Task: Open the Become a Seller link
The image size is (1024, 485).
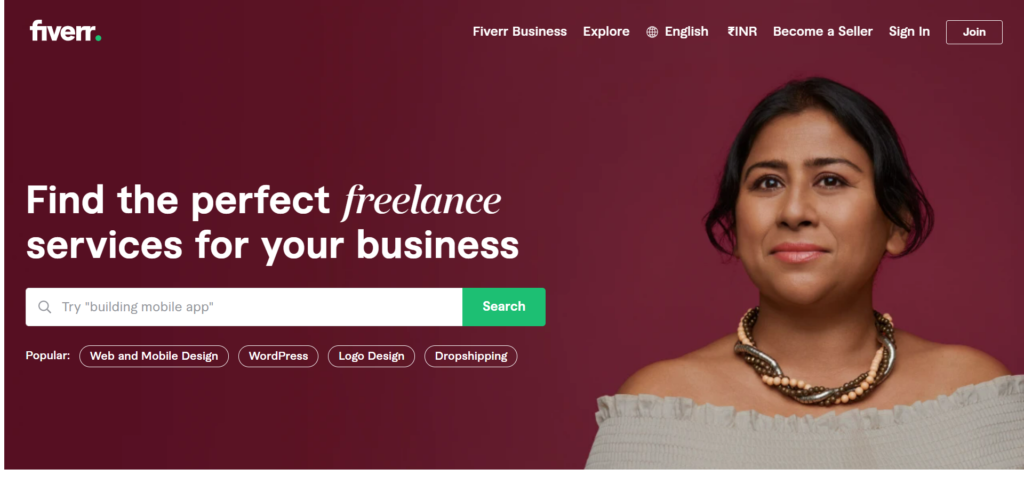Action: (823, 31)
